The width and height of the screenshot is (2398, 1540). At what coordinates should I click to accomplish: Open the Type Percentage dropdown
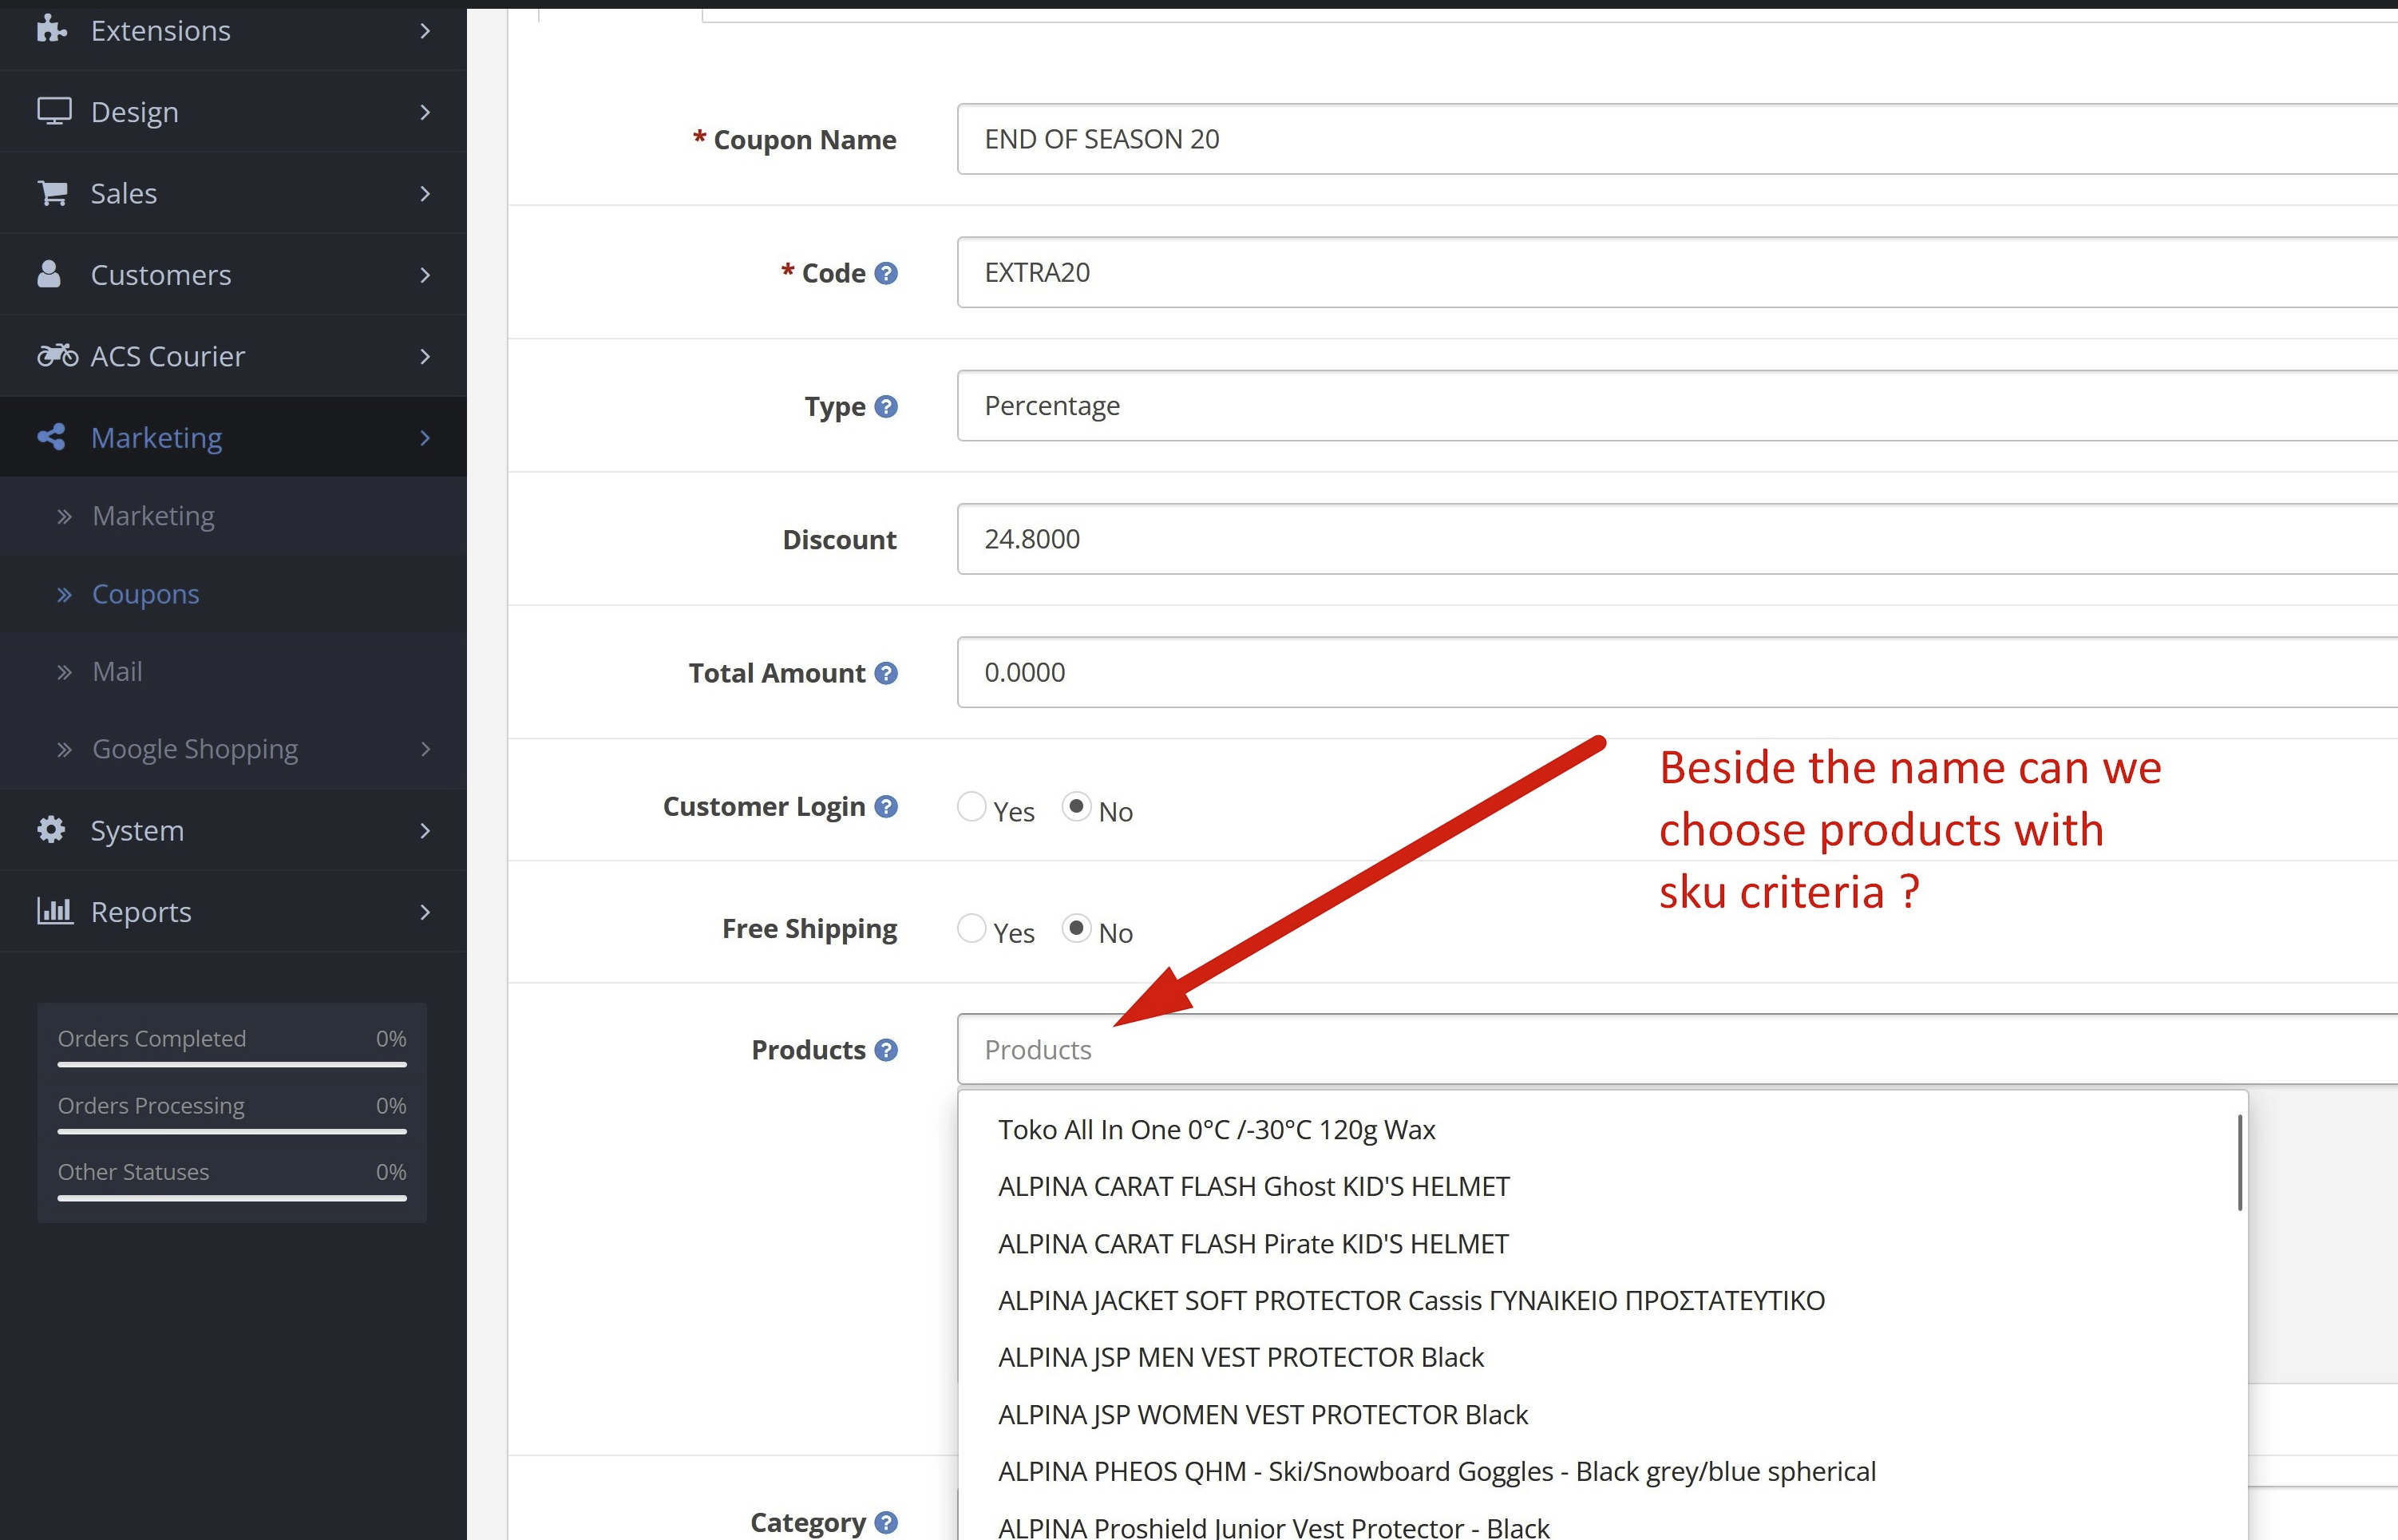[1677, 406]
